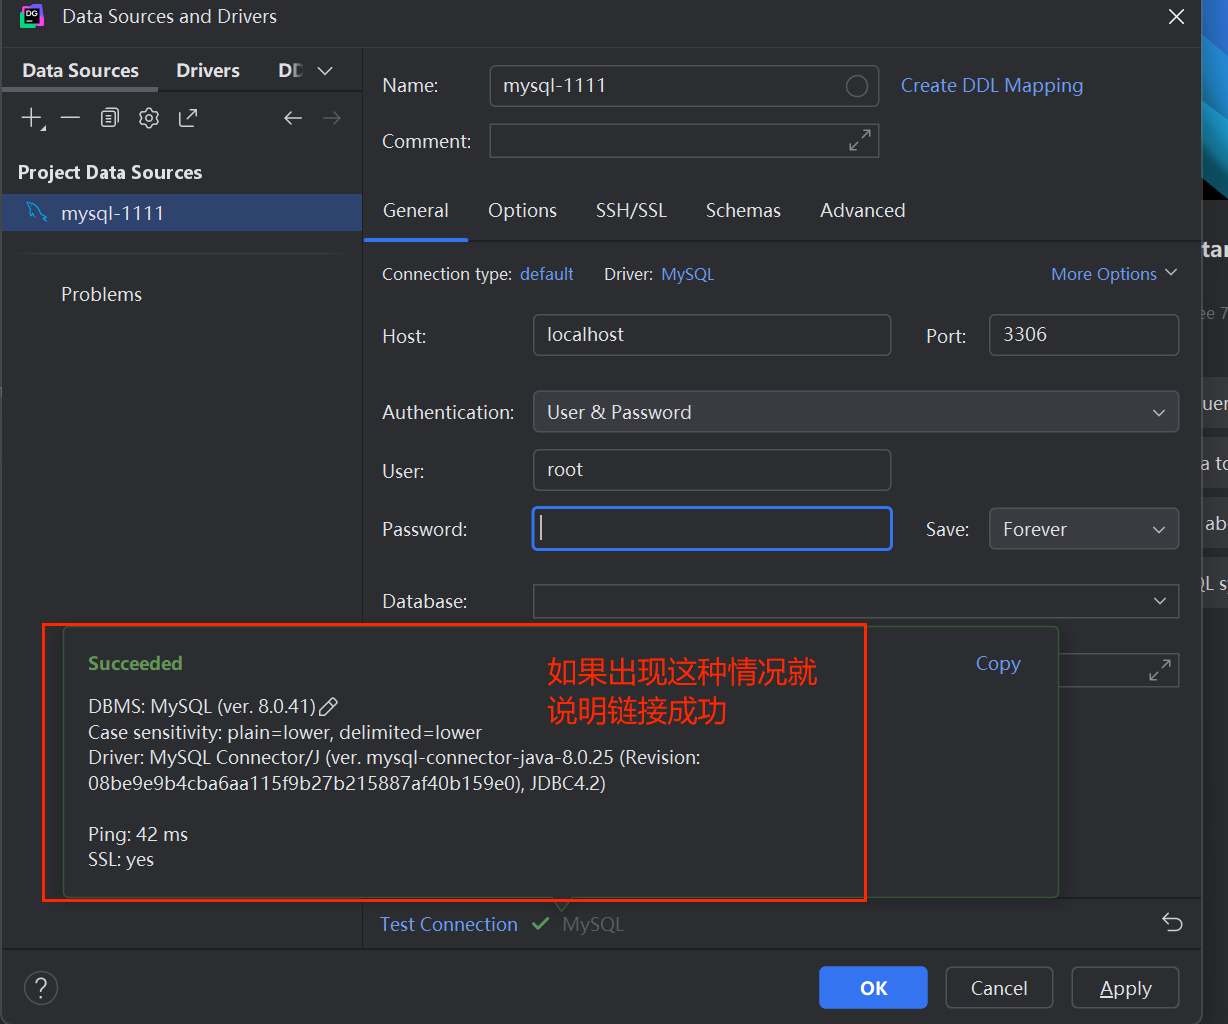1228x1024 pixels.
Task: Edit DBMS version with pencil icon
Action: click(x=328, y=707)
